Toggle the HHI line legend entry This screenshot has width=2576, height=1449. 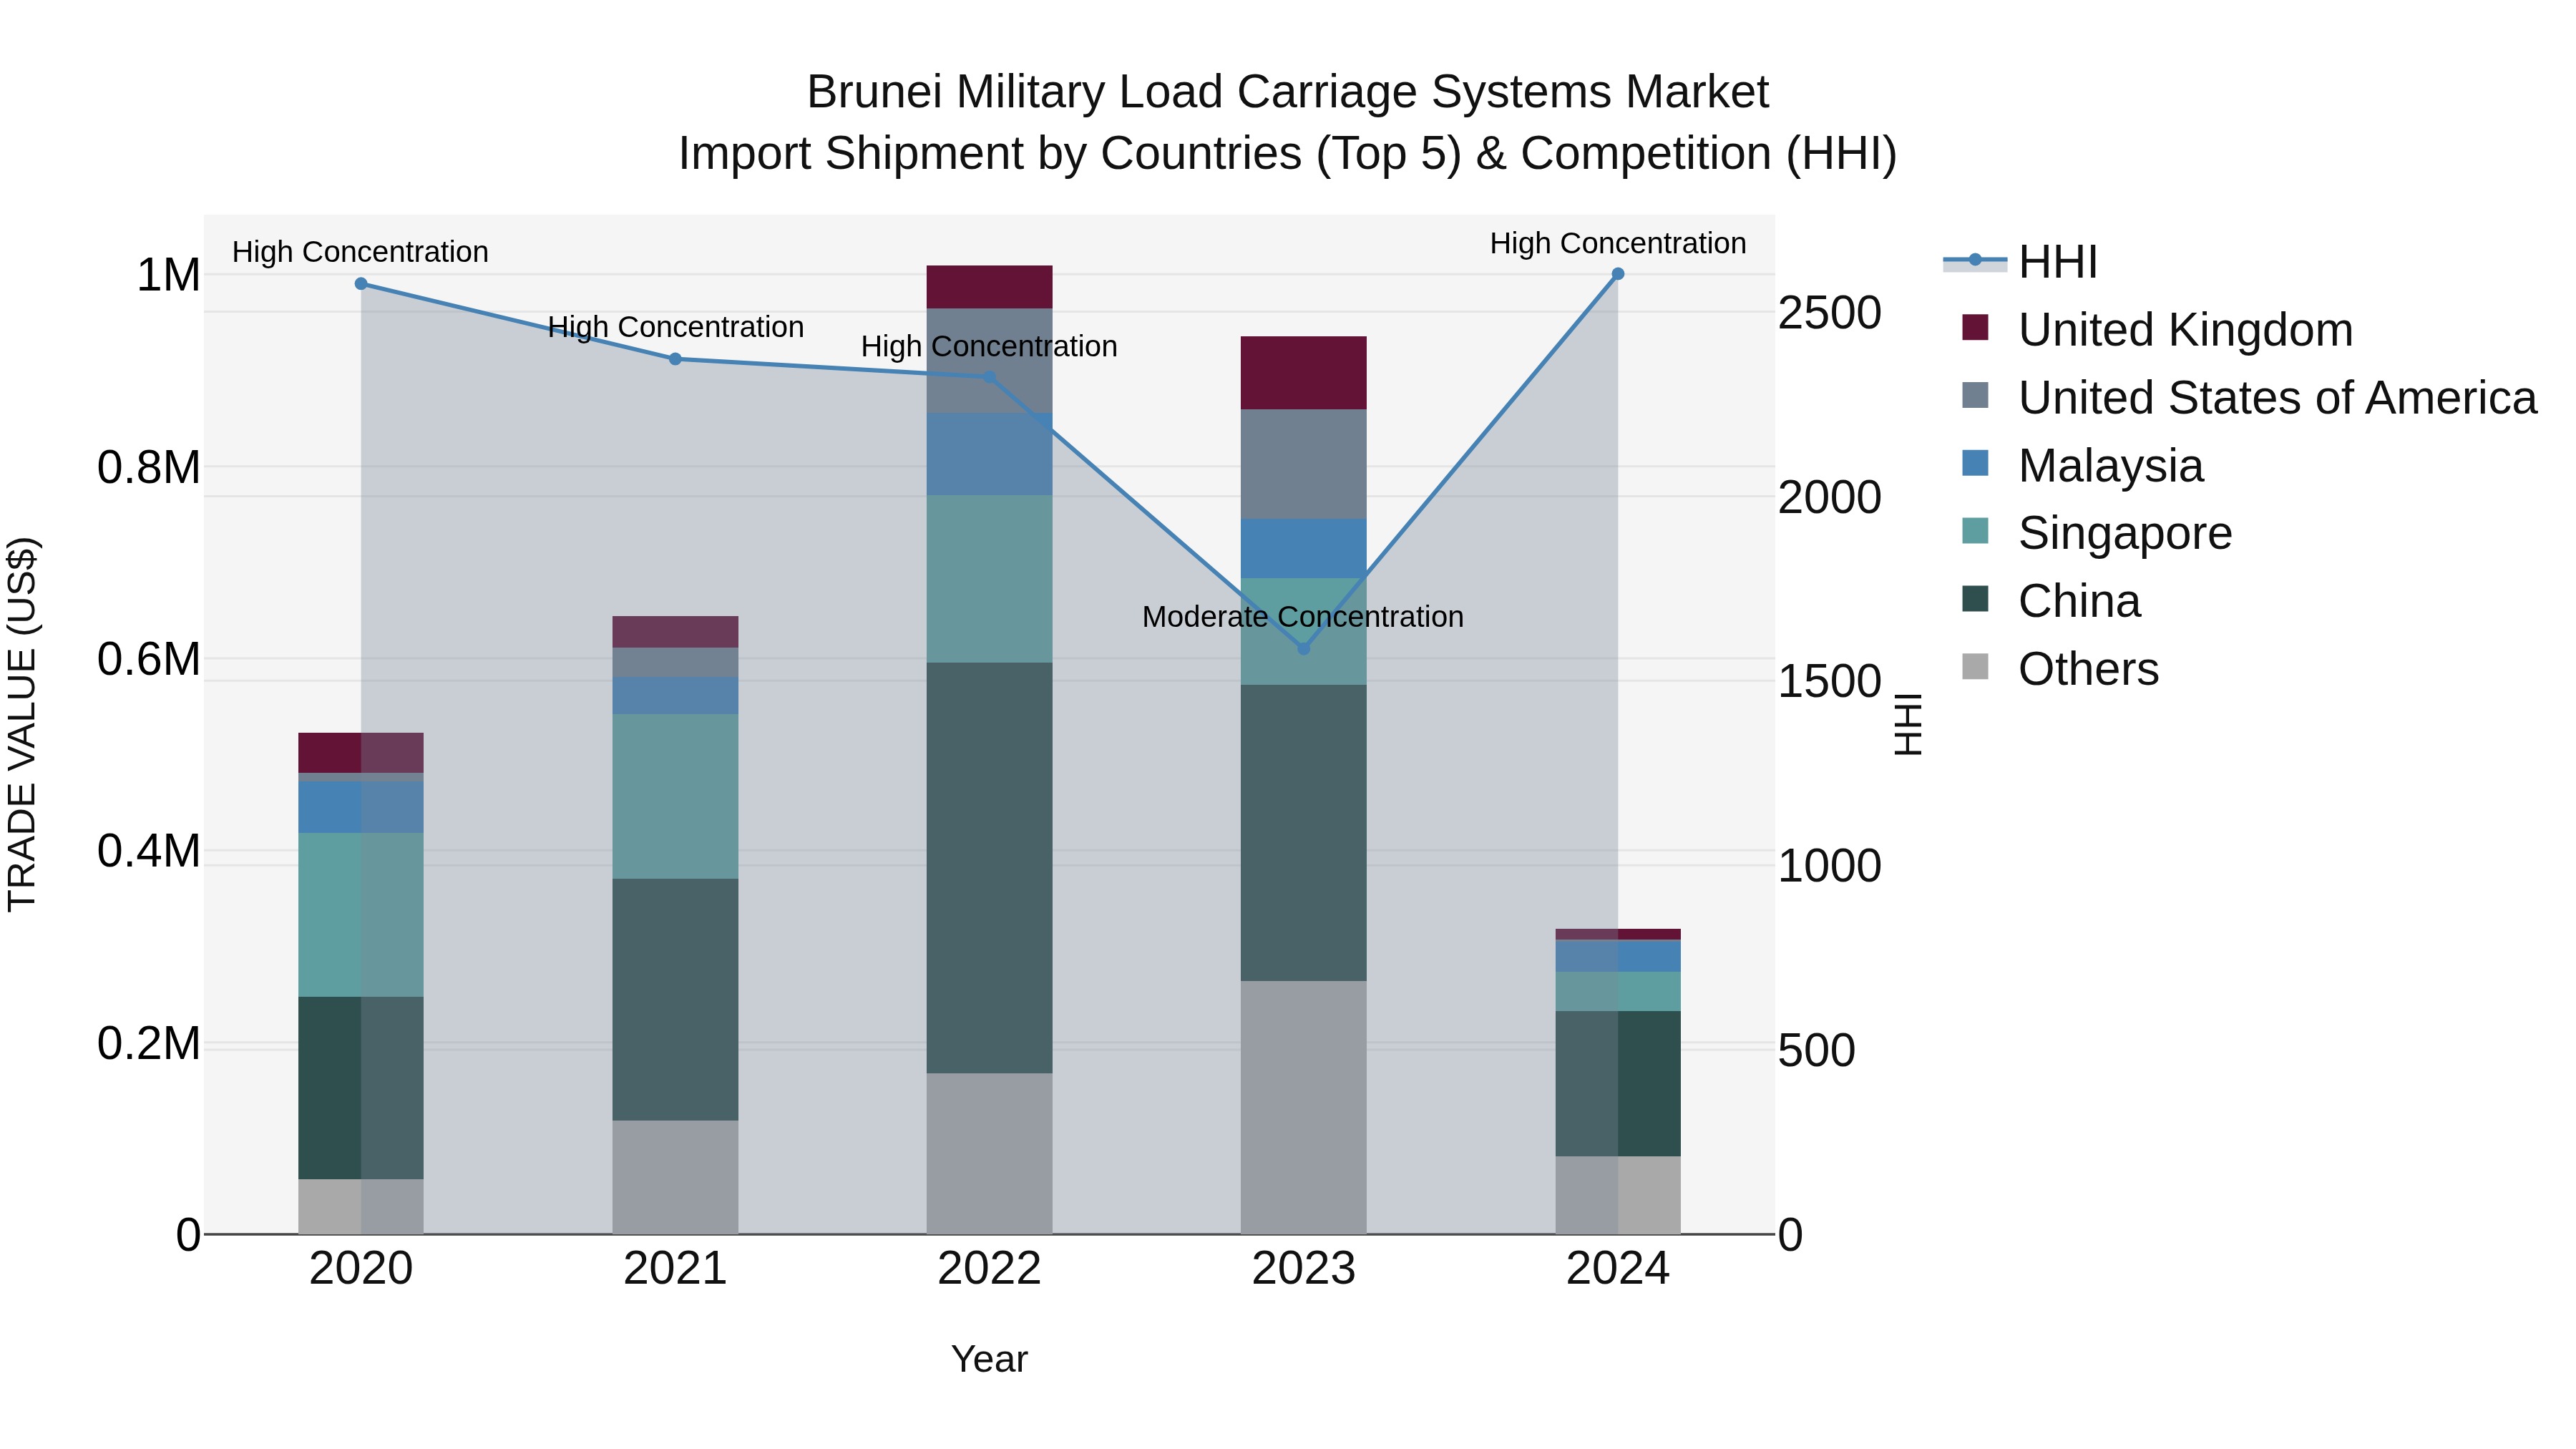pyautogui.click(x=2021, y=262)
